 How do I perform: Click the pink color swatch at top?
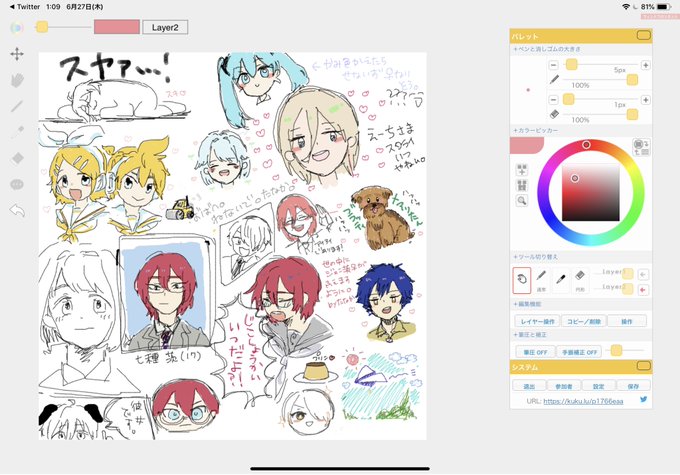(x=117, y=27)
